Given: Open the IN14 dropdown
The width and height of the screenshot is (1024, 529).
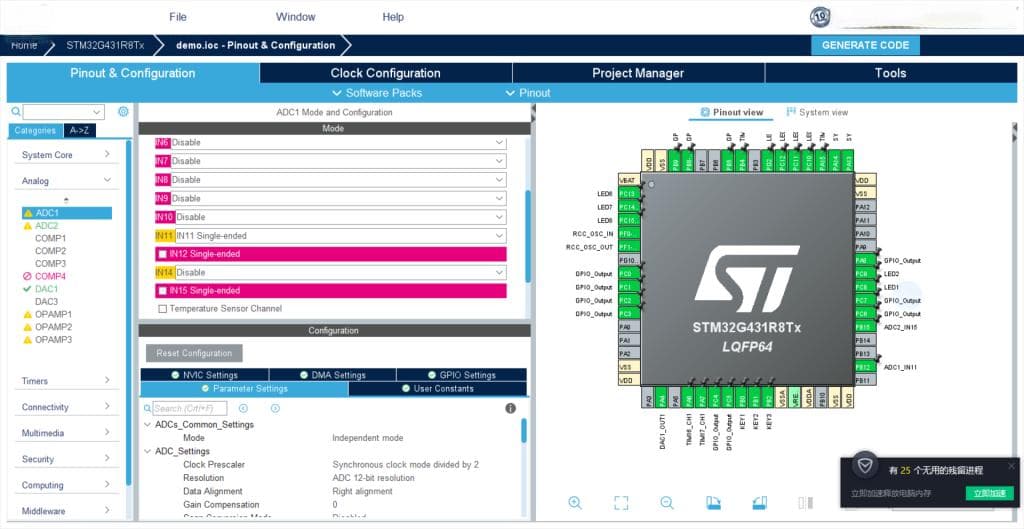Looking at the screenshot, I should pos(499,272).
